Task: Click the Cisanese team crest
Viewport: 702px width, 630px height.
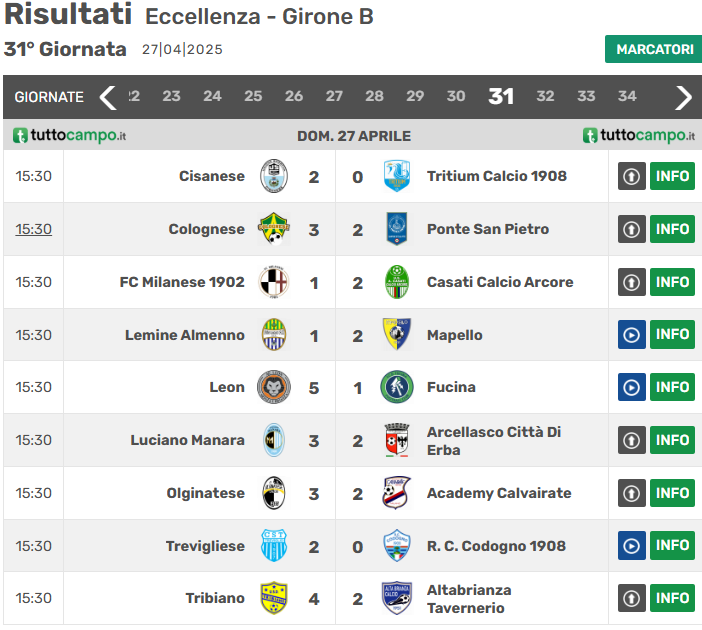Action: (273, 176)
